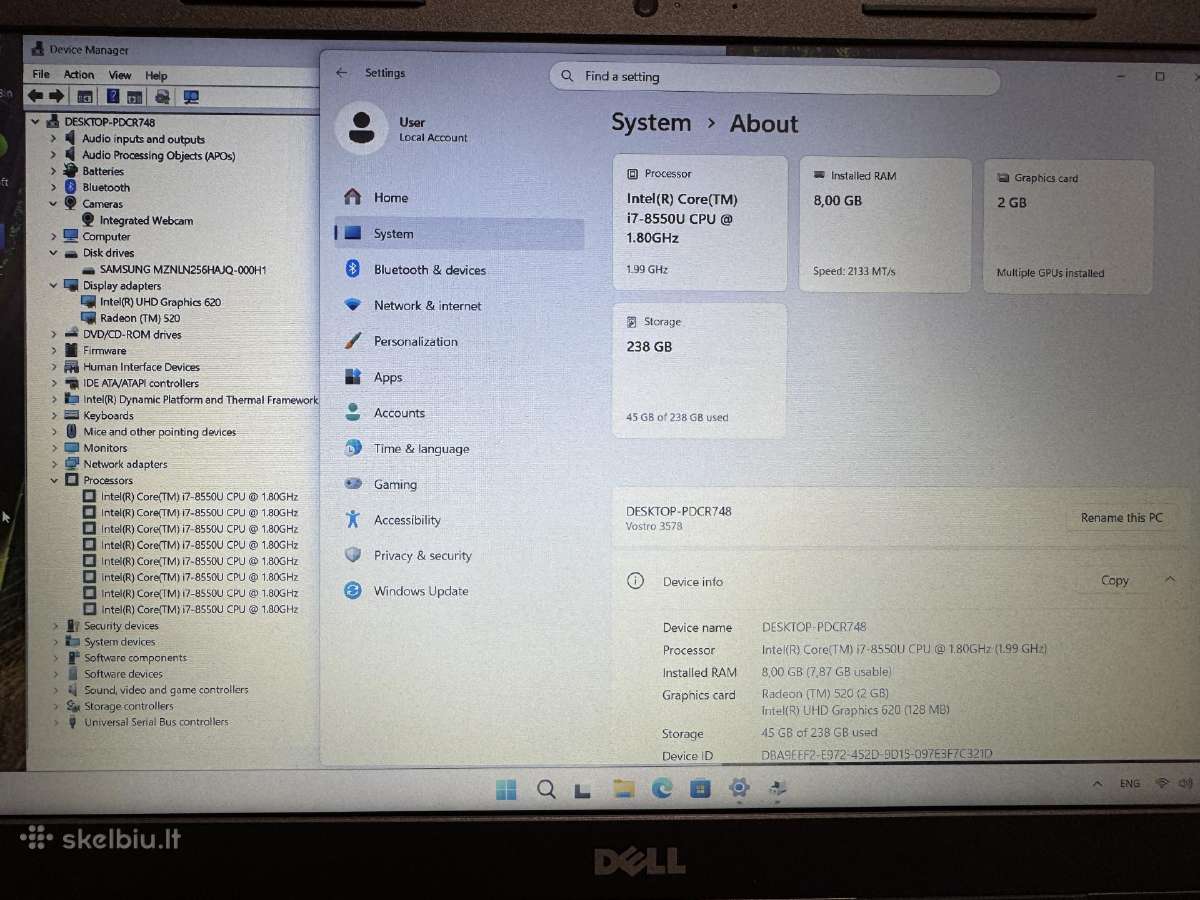
Task: Click Forward arrow in Device Manager toolbar
Action: tap(57, 96)
